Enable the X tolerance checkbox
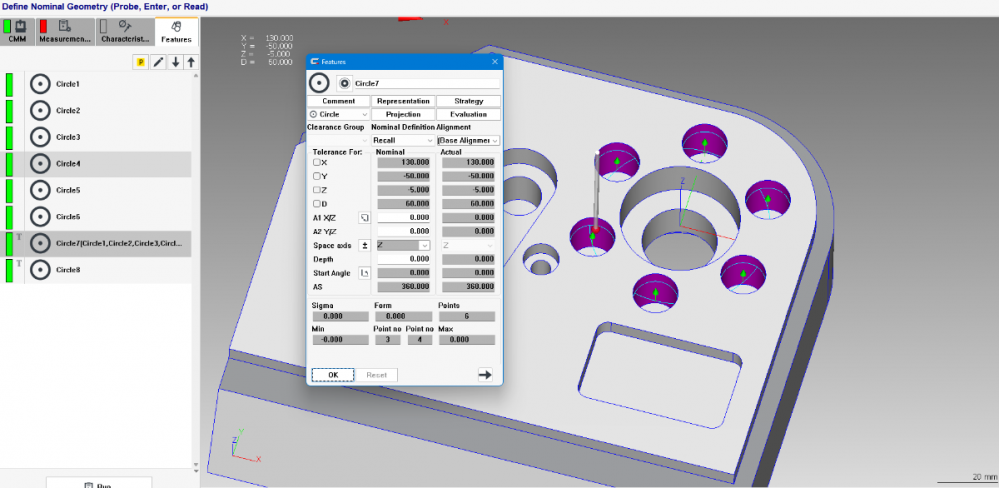Screen dimensions: 999x488 pos(317,162)
